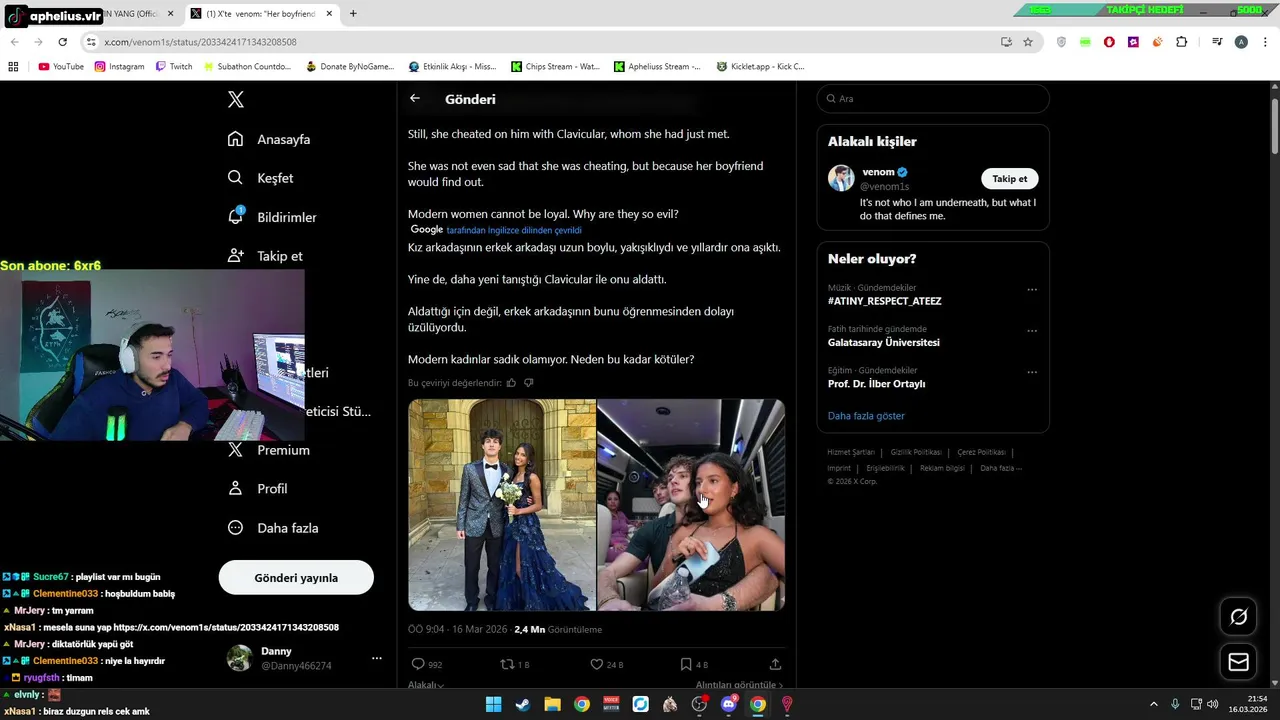Open options for #ATINY_RESPECT_ATEEZ trend
The height and width of the screenshot is (720, 1280).
(x=1032, y=290)
